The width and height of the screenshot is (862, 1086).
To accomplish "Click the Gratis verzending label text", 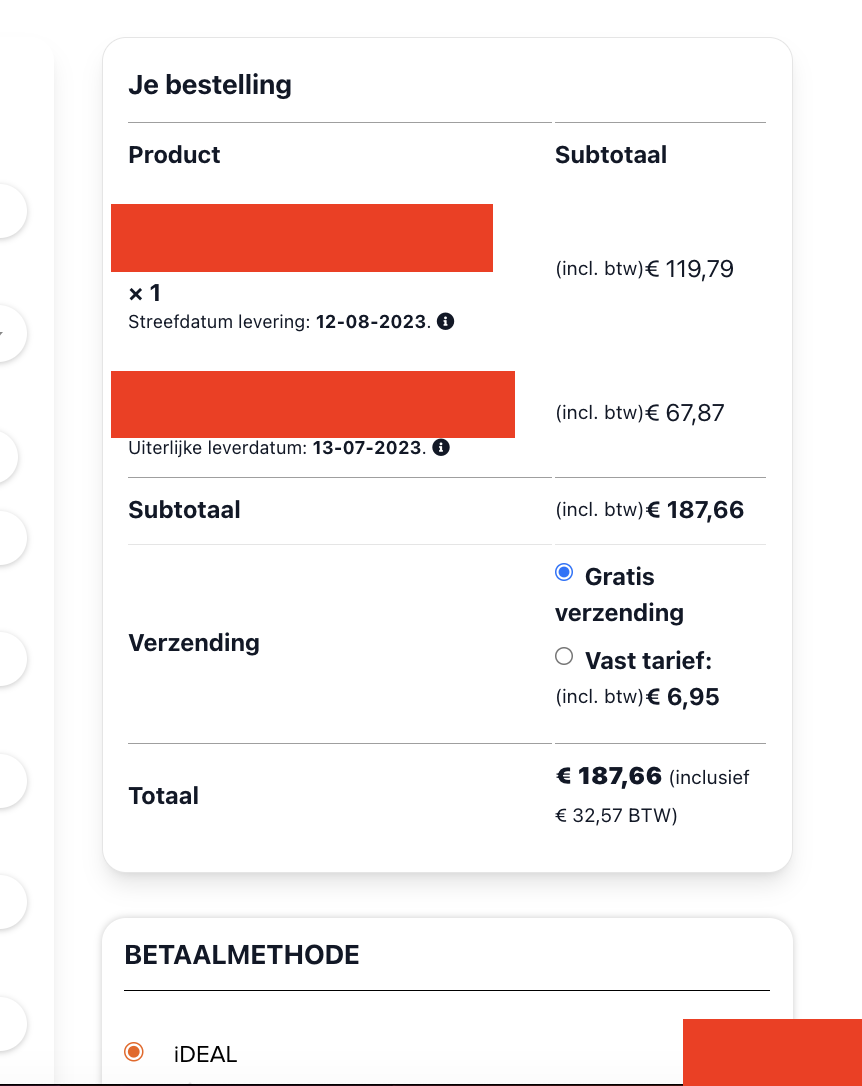I will (x=620, y=594).
